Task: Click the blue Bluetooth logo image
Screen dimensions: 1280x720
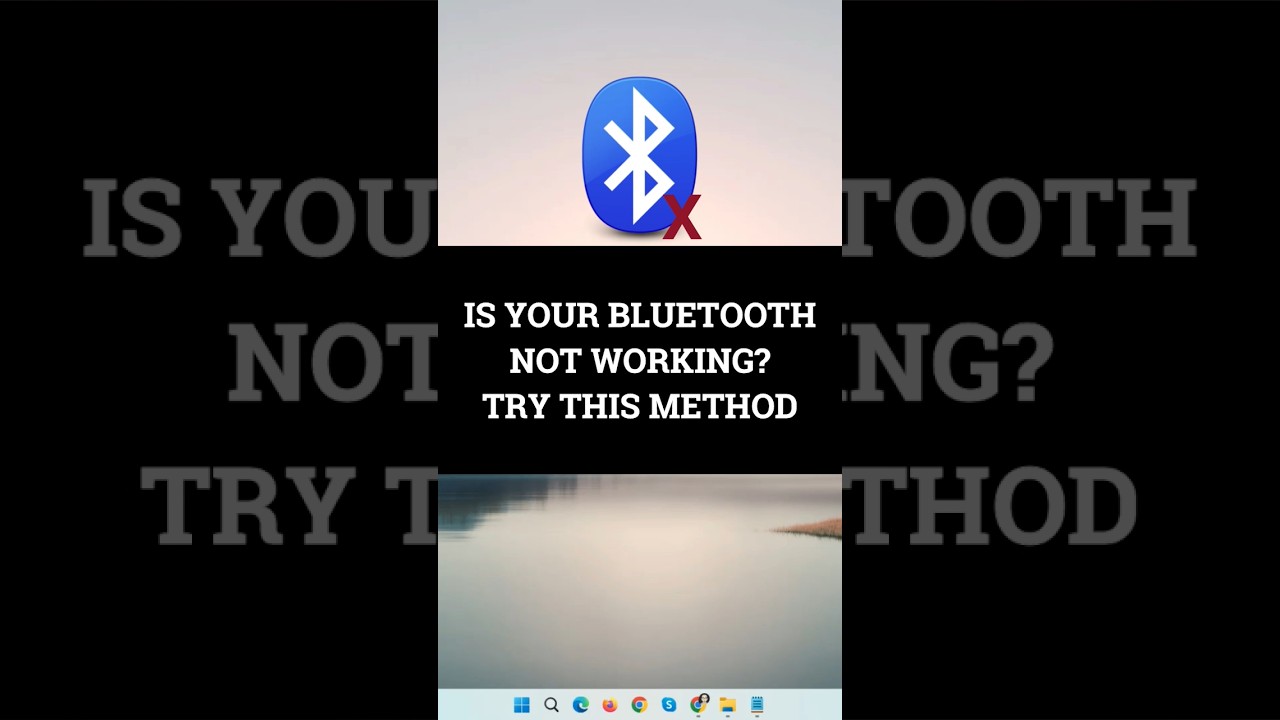Action: click(639, 157)
